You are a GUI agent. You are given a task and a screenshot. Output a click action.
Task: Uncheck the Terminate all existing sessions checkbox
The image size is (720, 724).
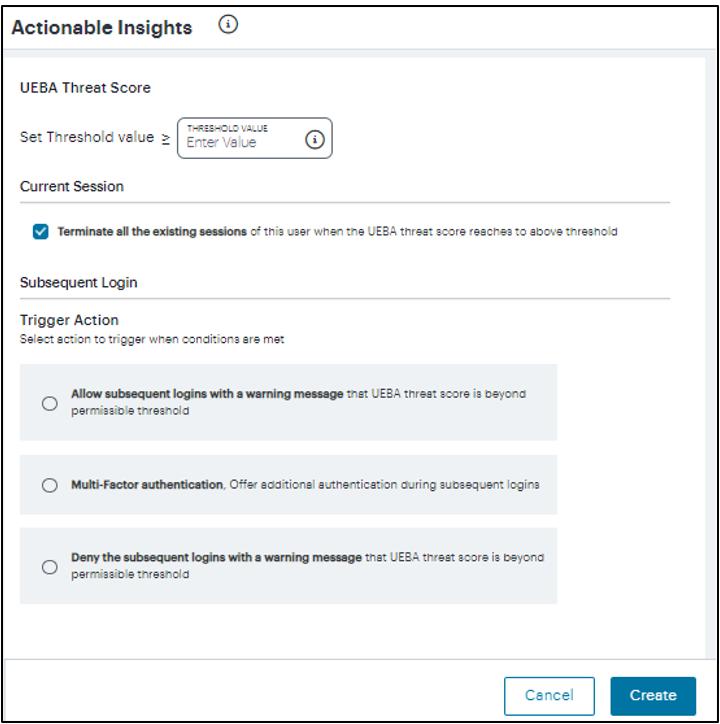(x=41, y=231)
